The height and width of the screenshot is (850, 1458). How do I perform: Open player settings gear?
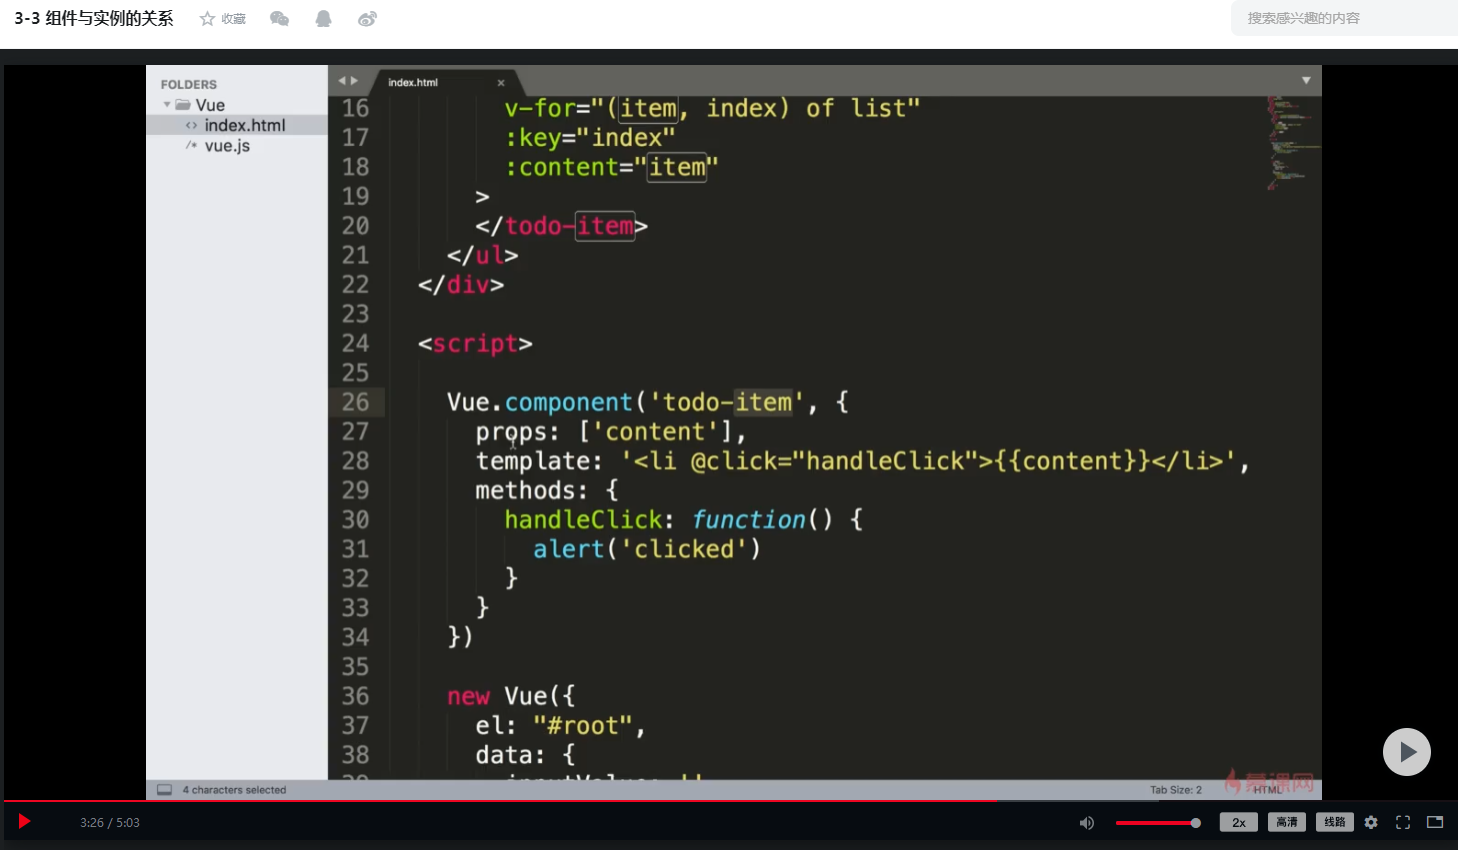tap(1371, 822)
